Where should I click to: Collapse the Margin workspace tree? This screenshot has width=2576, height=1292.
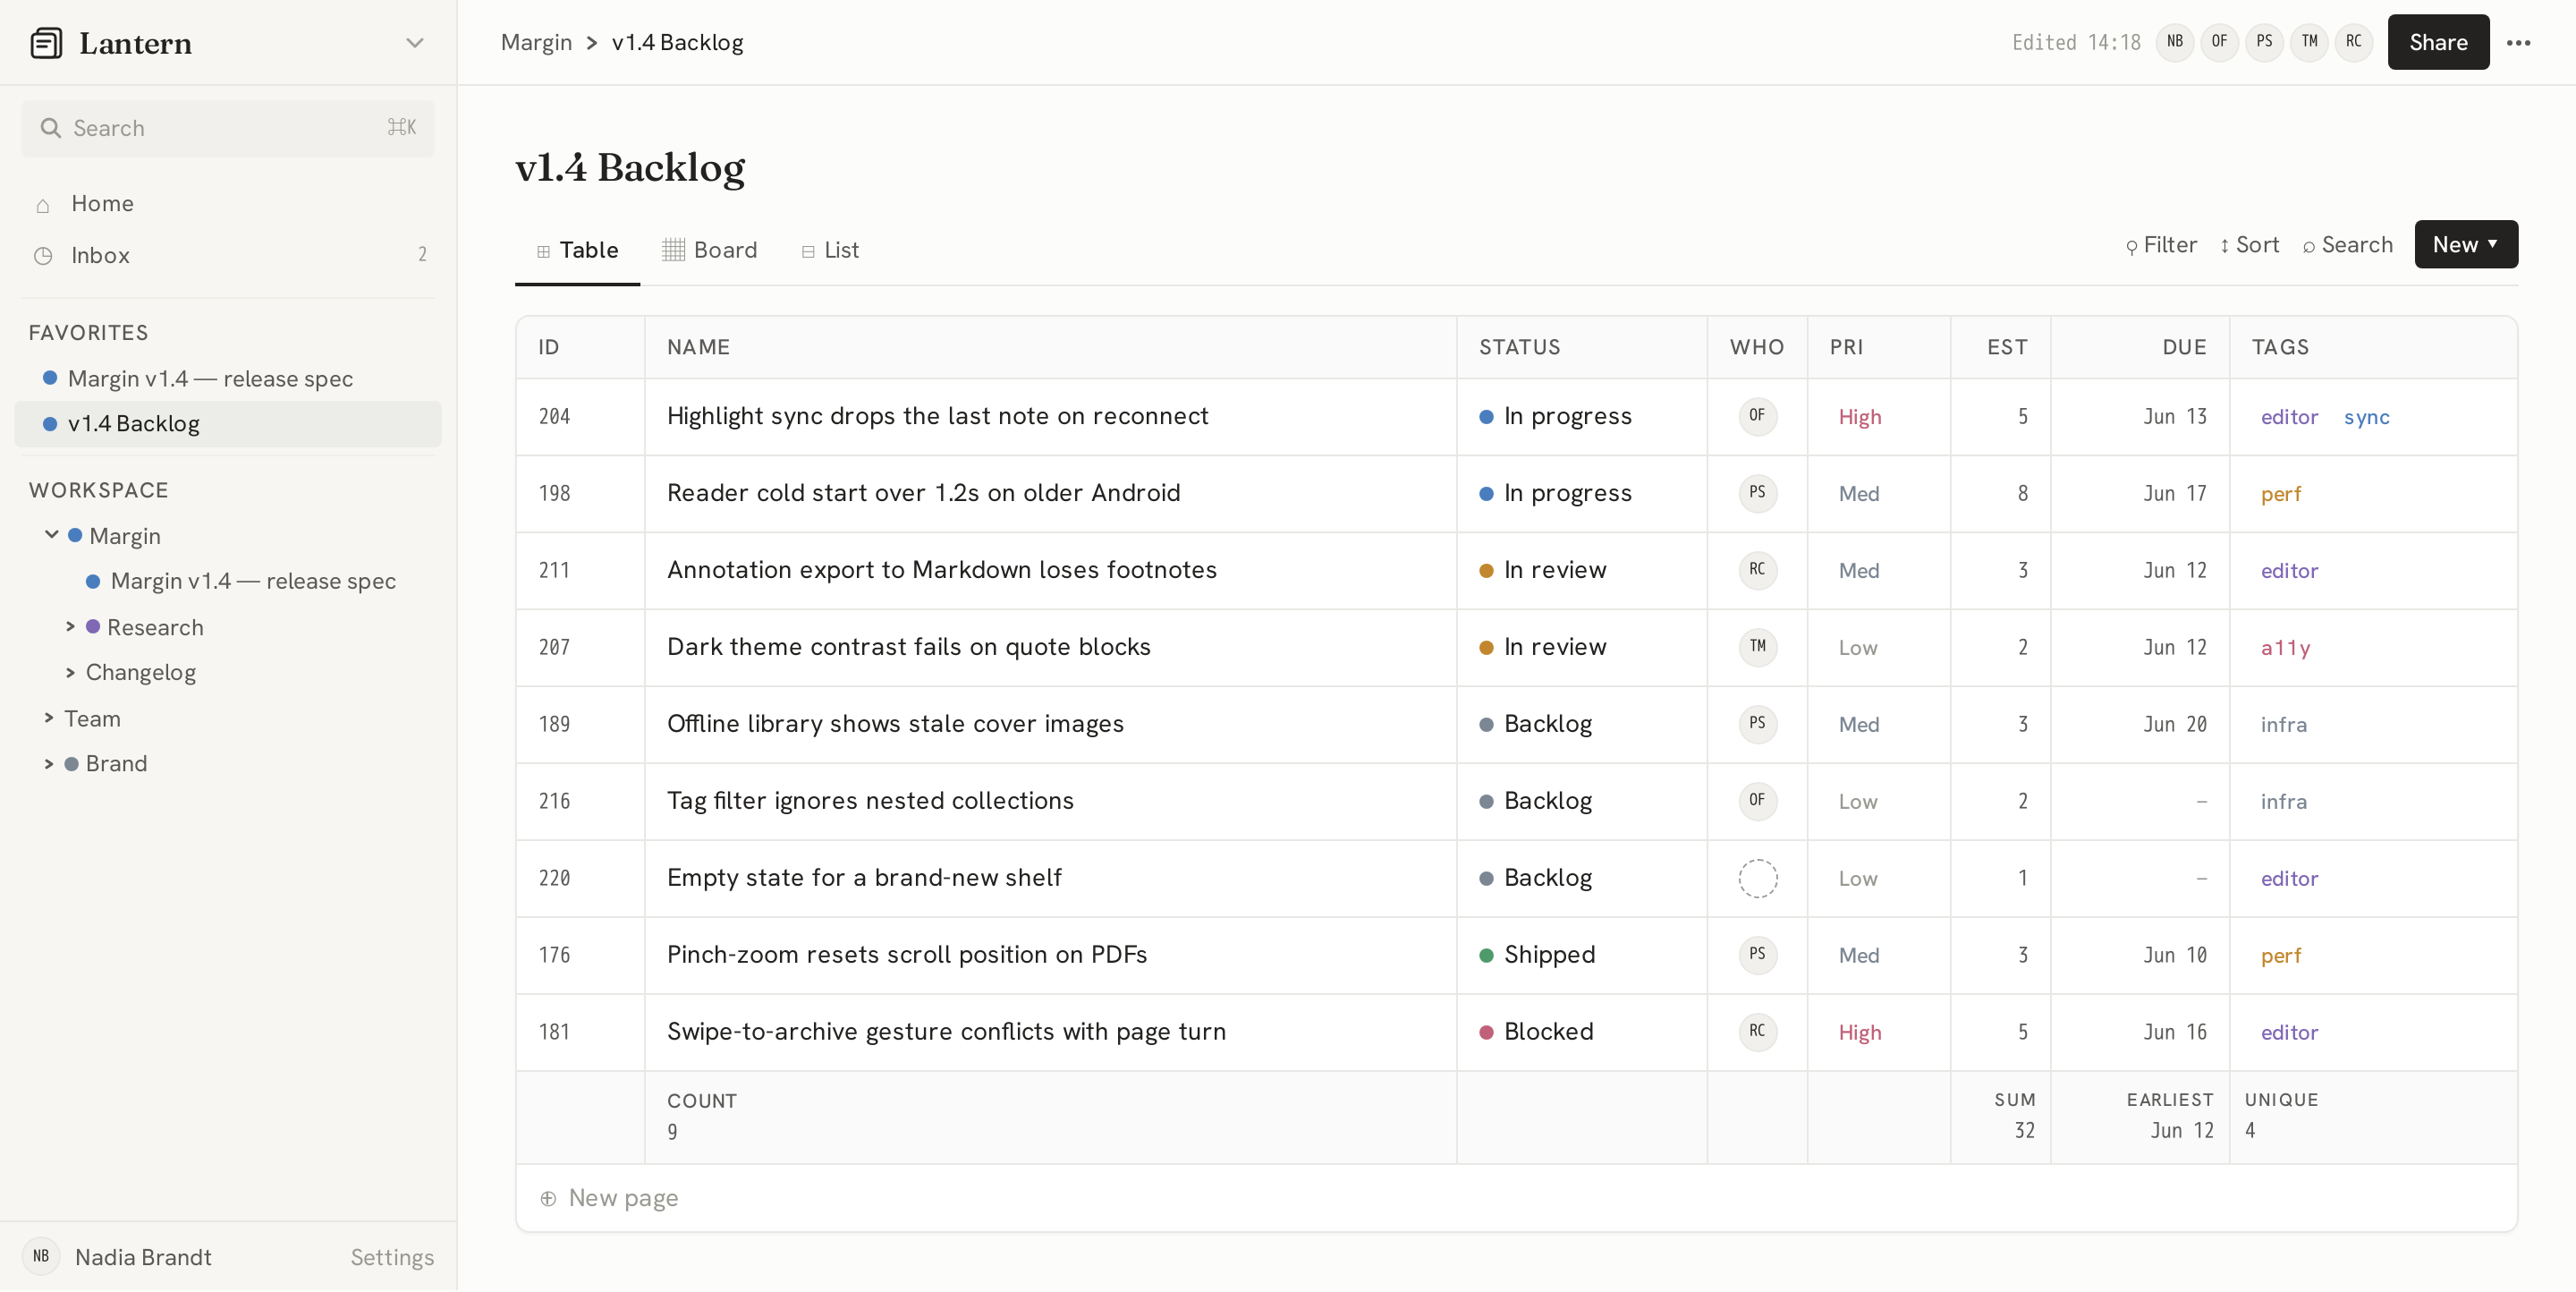(52, 535)
